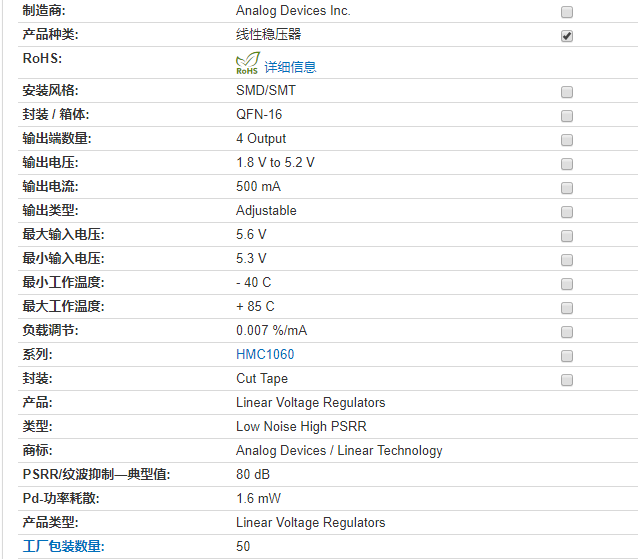
Task: Click the Low Noise High PSRR value
Action: (x=301, y=427)
